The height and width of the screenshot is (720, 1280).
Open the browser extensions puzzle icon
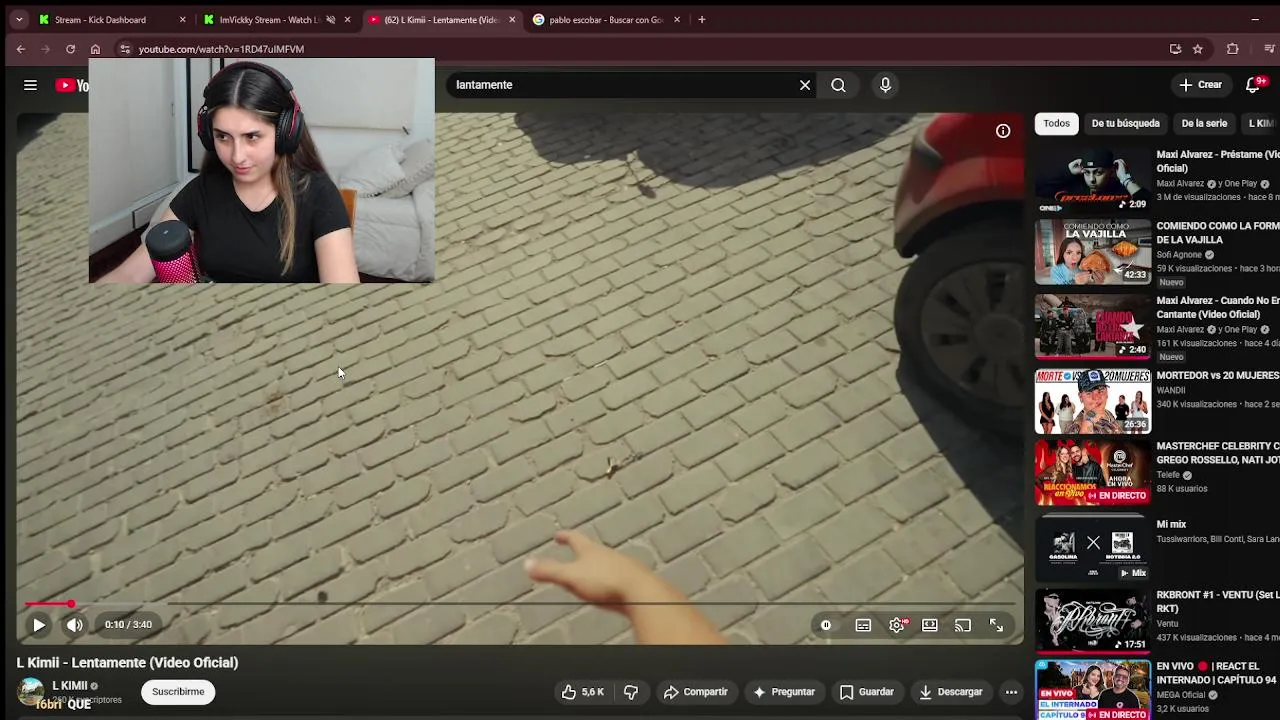point(1233,49)
